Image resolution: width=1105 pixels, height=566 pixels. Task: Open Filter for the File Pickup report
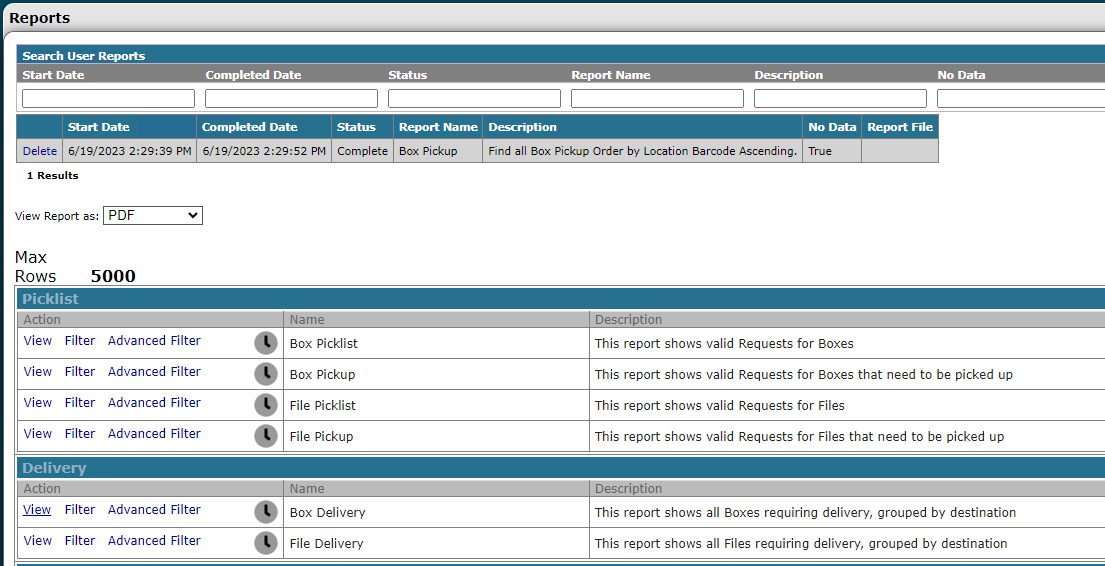coord(80,434)
